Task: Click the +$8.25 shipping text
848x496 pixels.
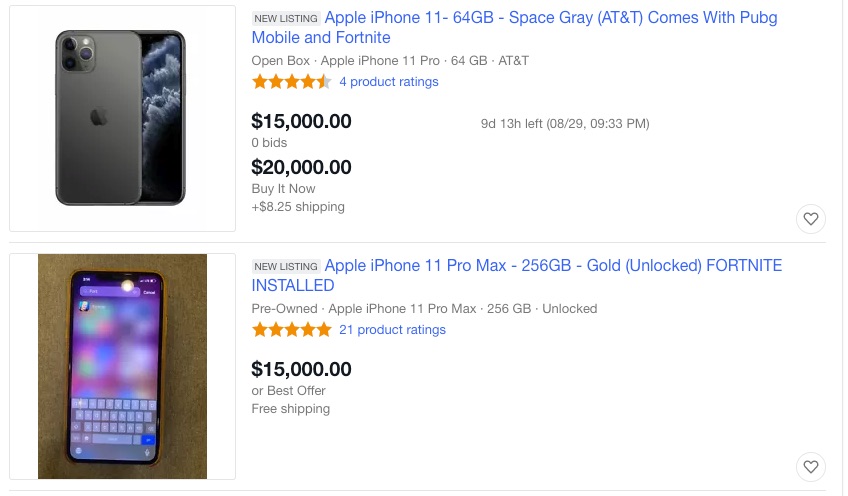Action: (298, 207)
